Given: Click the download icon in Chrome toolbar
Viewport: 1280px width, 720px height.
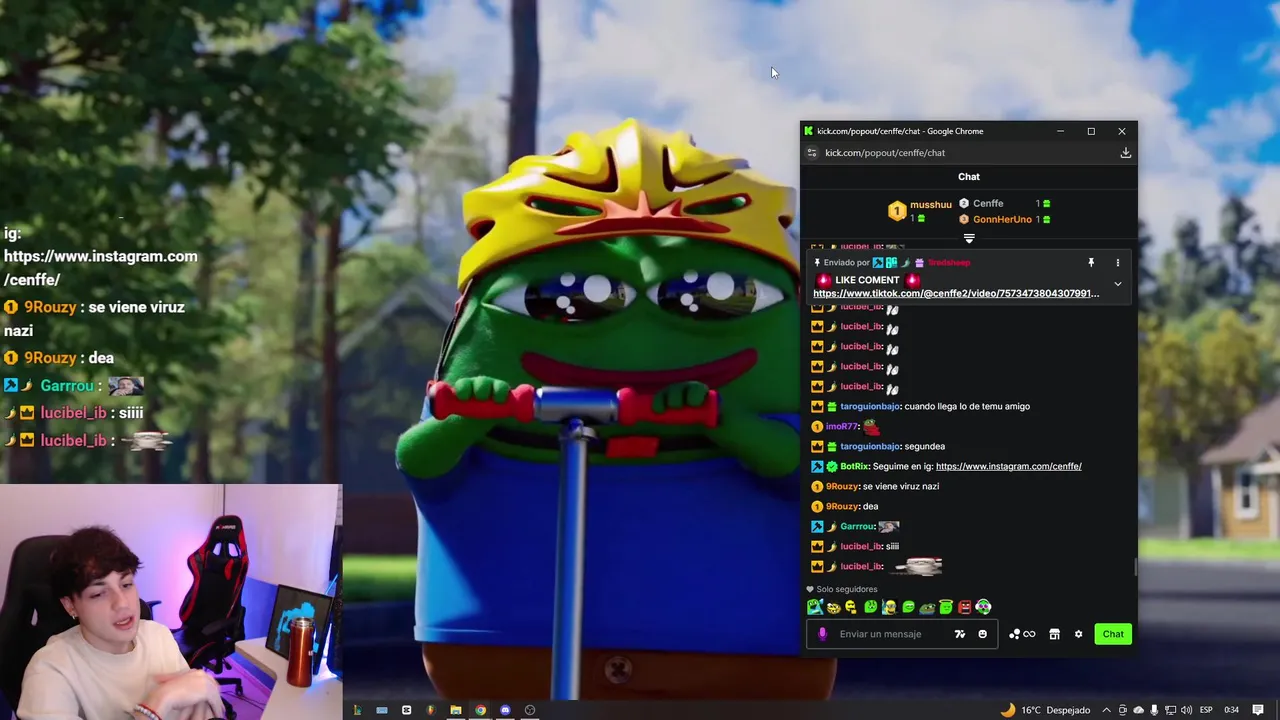Looking at the screenshot, I should 1125,153.
